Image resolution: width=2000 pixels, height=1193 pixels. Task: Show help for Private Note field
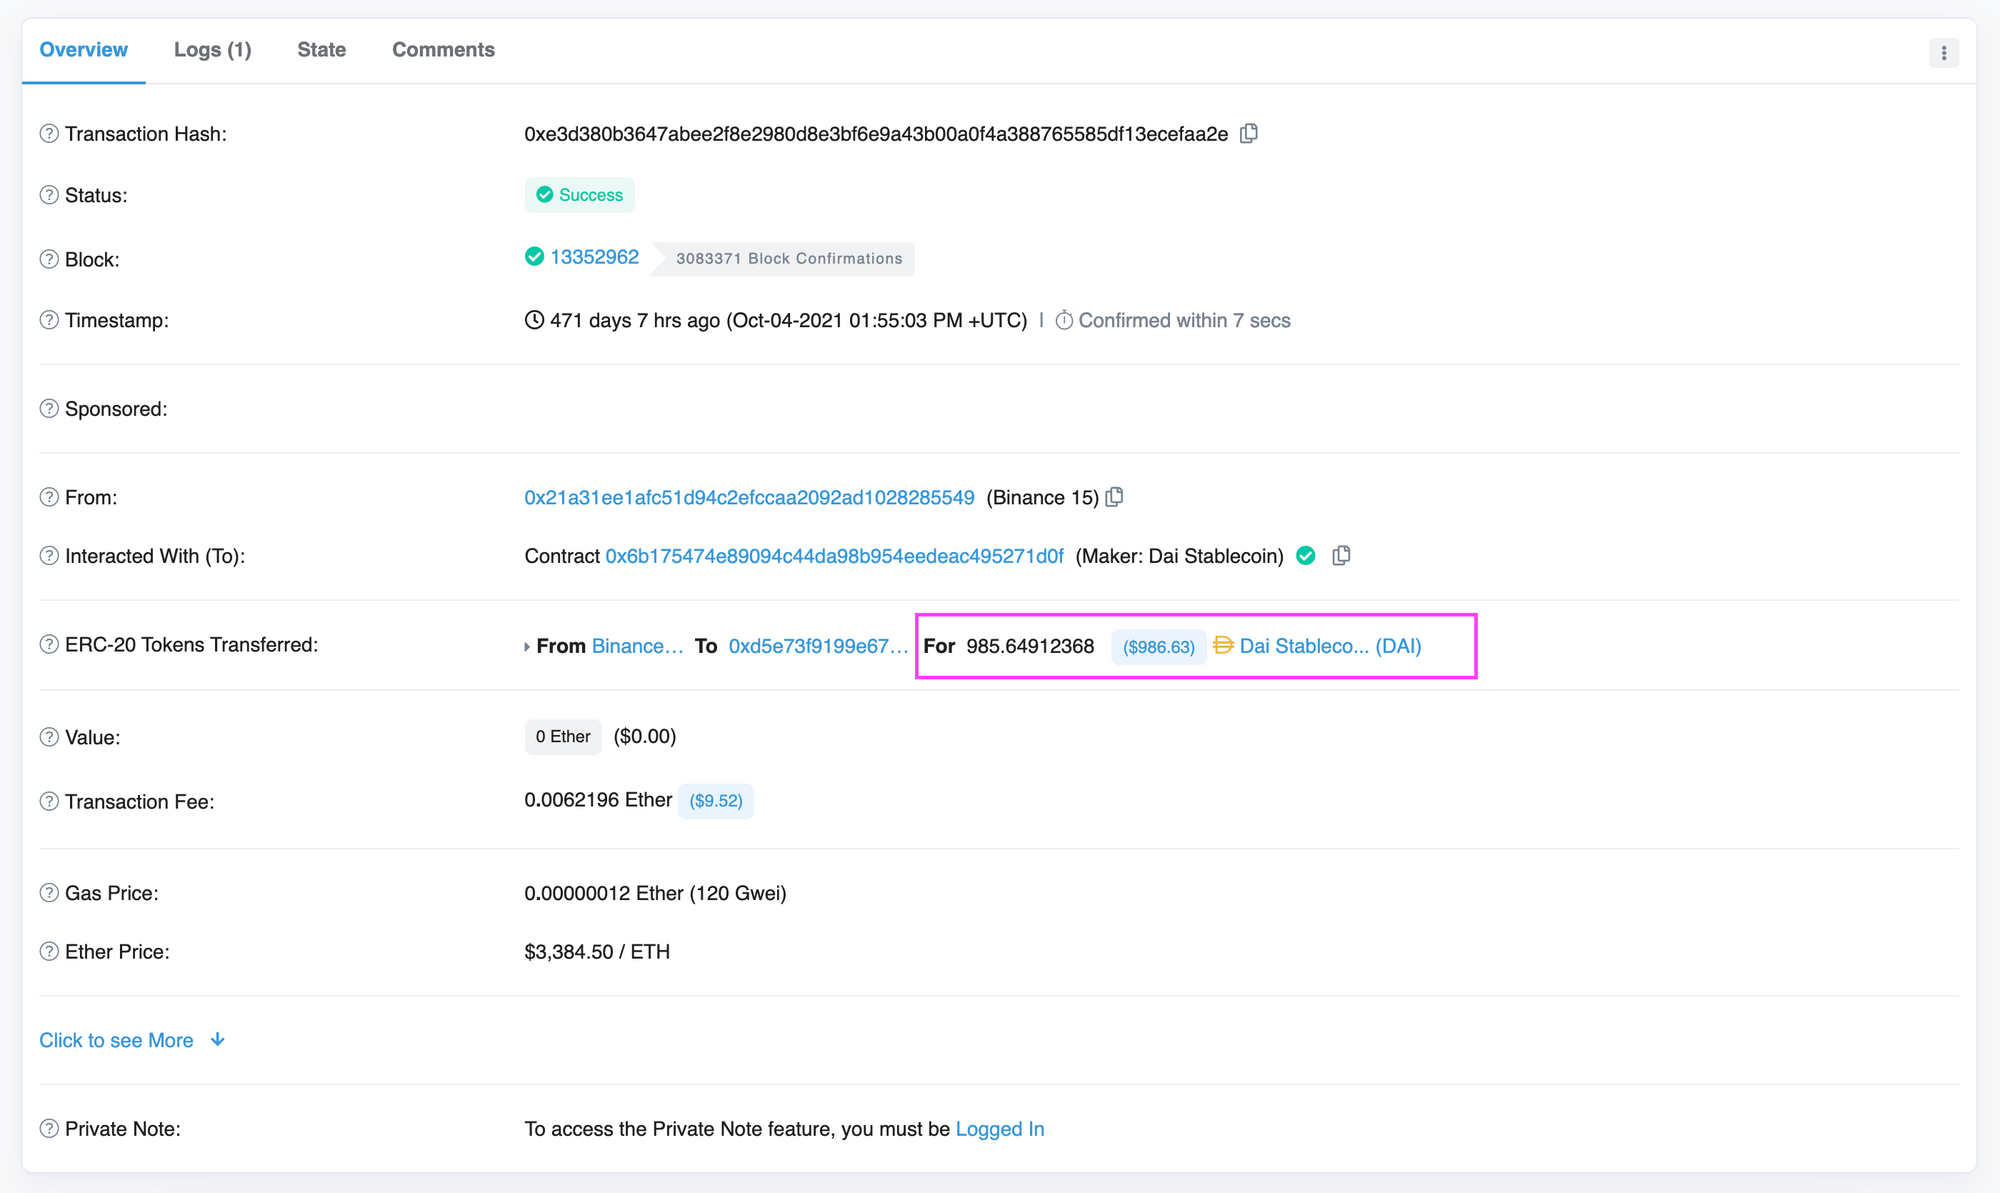click(49, 1128)
